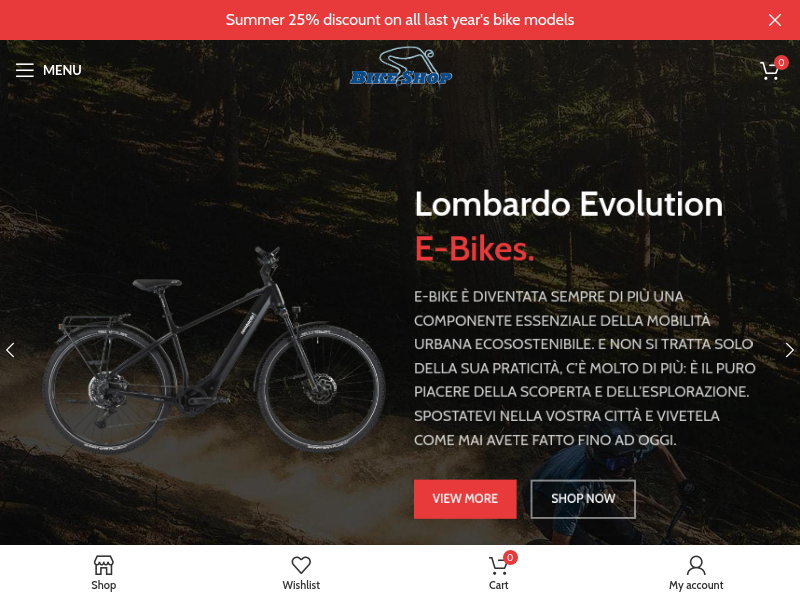The width and height of the screenshot is (800, 600).
Task: Open the Shop storefront icon
Action: click(104, 565)
